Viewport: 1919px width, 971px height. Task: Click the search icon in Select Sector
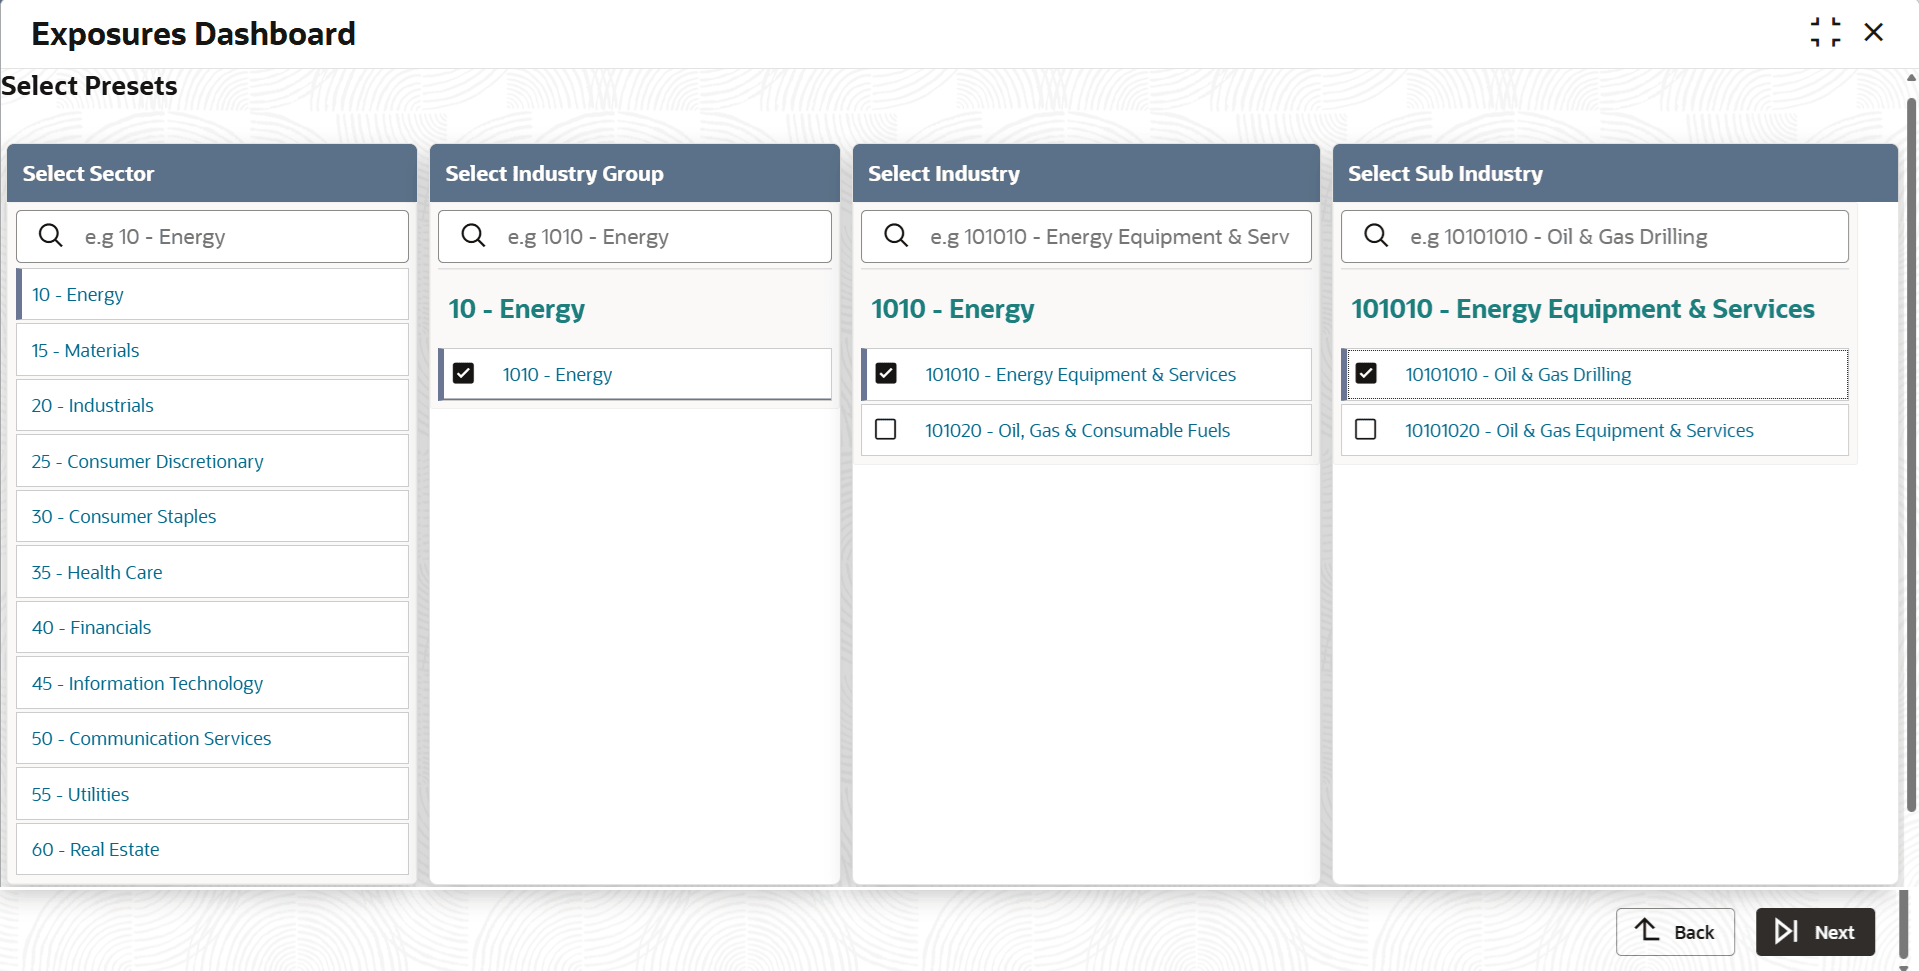(51, 236)
